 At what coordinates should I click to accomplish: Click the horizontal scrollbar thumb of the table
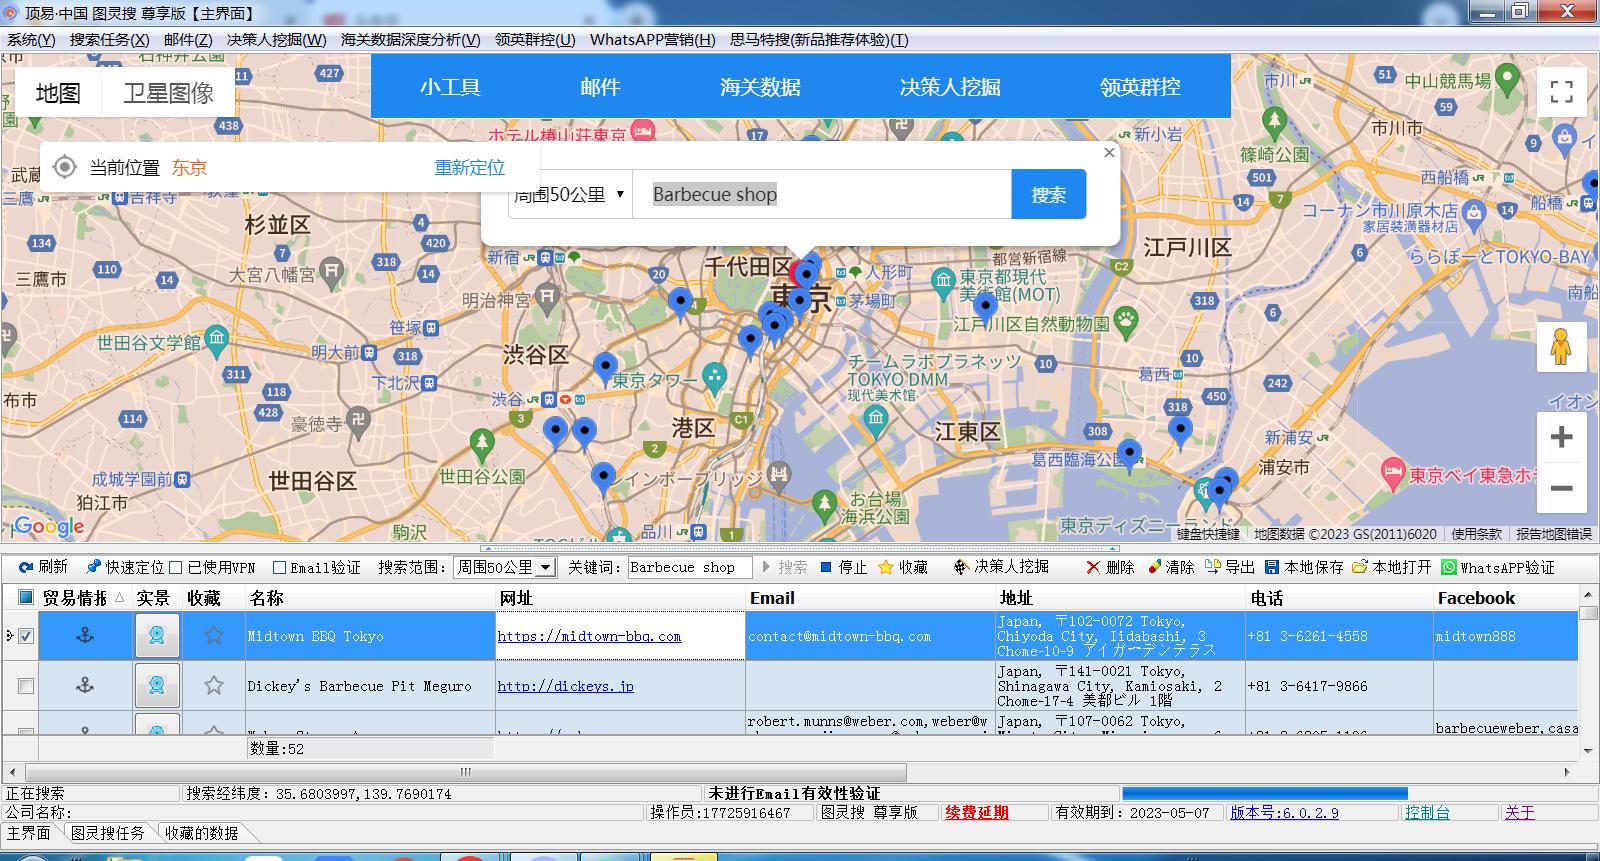465,772
